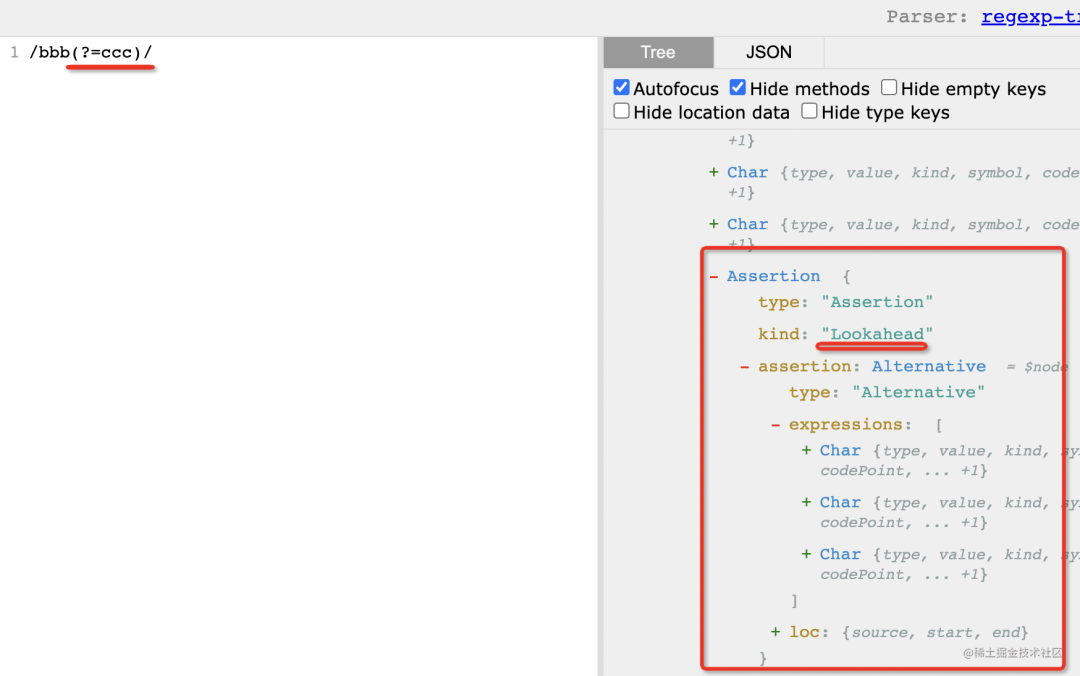
Task: Open the regexp-tree parser link
Action: (1029, 17)
